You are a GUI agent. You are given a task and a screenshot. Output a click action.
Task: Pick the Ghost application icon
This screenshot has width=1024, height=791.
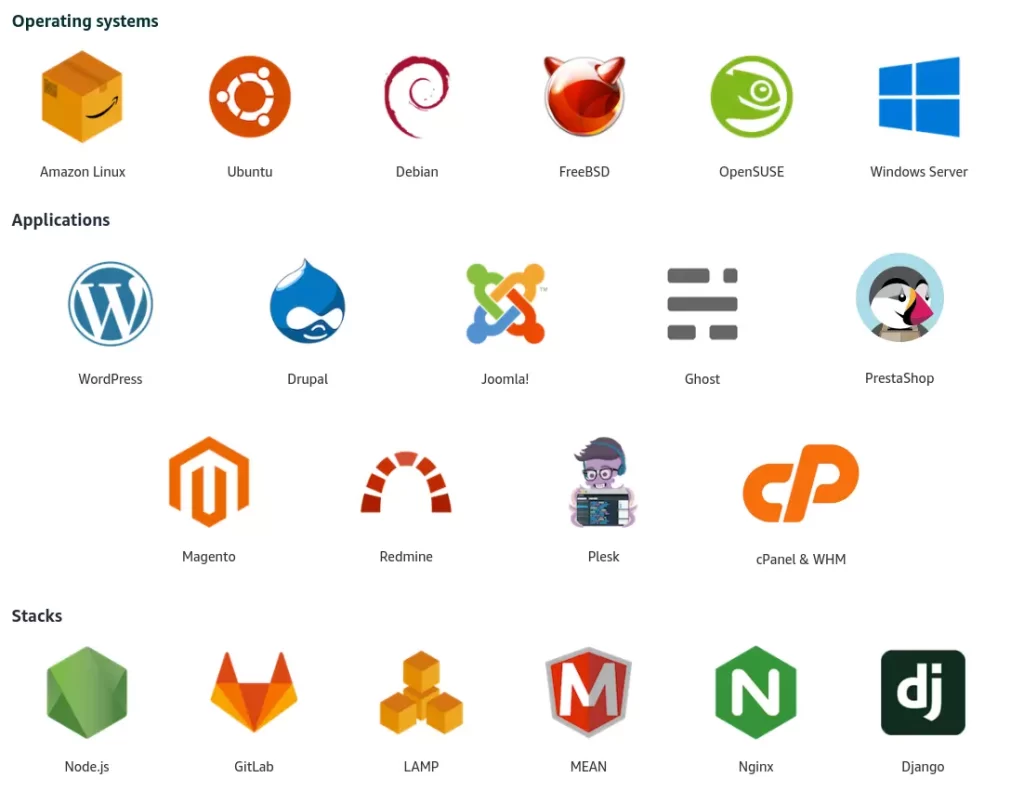point(702,304)
